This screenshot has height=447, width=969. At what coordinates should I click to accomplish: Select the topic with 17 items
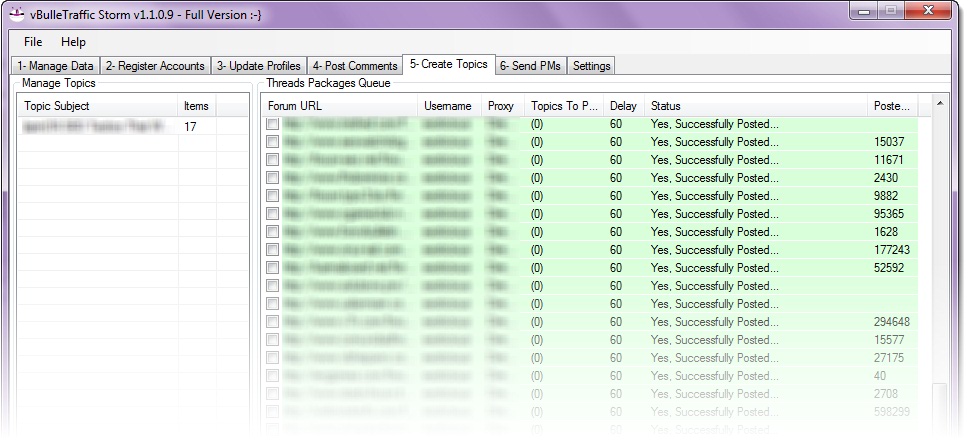pyautogui.click(x=100, y=127)
